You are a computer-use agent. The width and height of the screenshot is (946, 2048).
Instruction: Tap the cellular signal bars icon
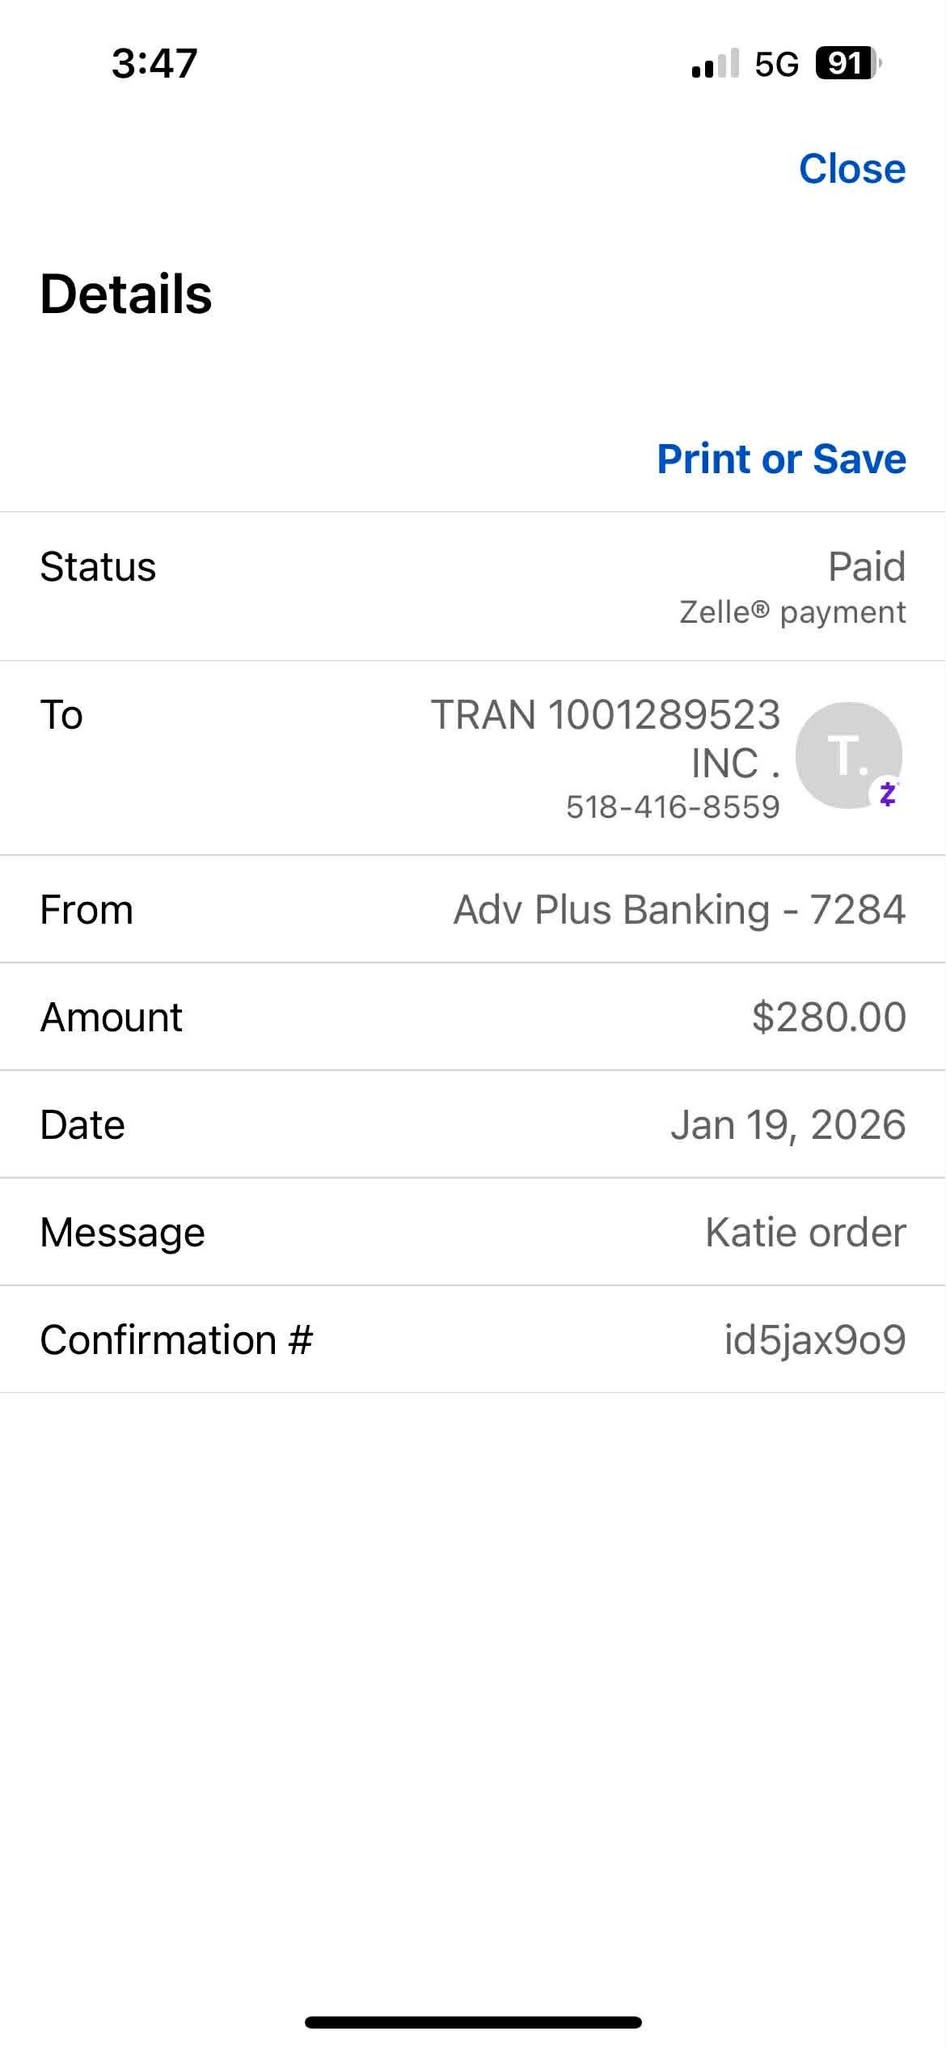(714, 65)
